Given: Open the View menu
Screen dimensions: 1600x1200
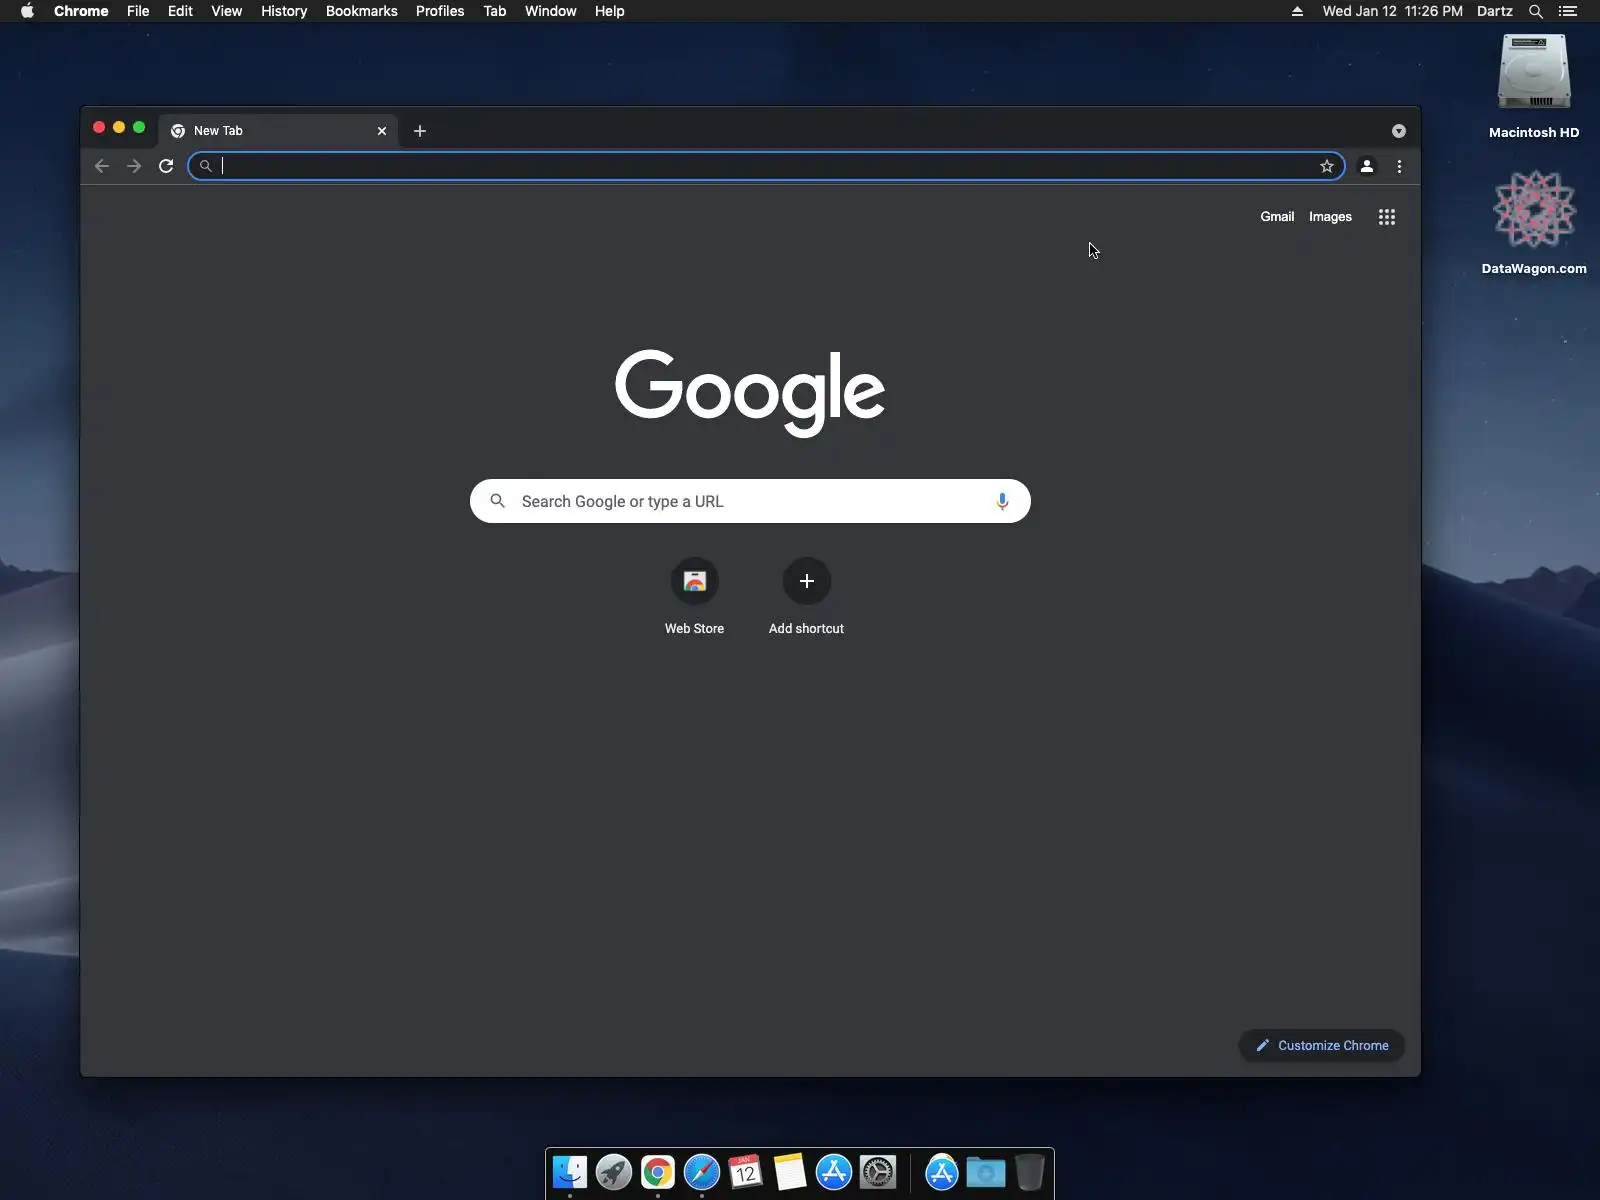Looking at the screenshot, I should 227,11.
